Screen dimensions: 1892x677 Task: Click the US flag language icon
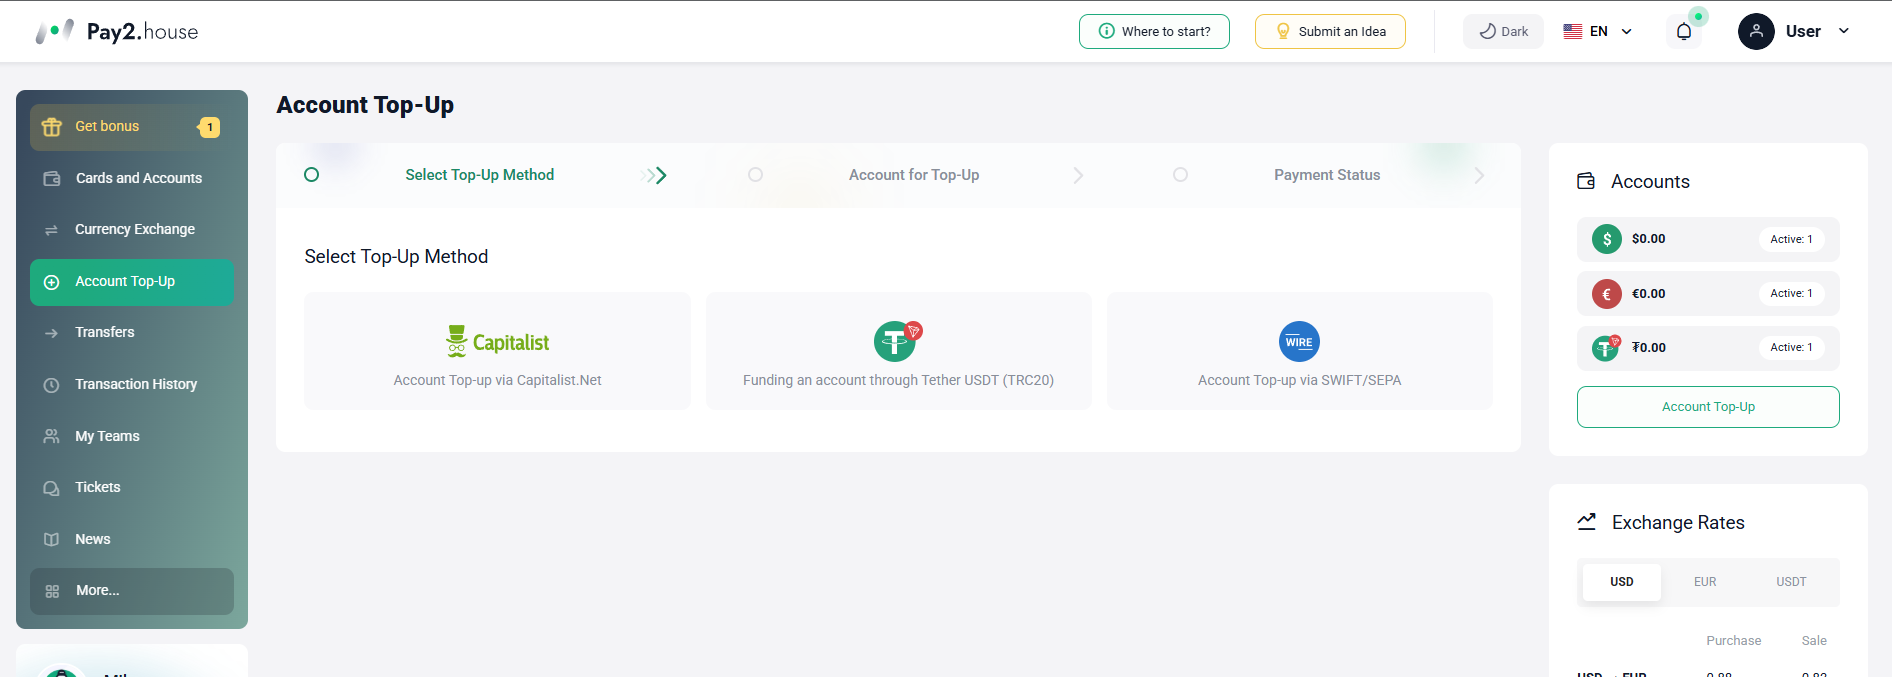point(1573,31)
